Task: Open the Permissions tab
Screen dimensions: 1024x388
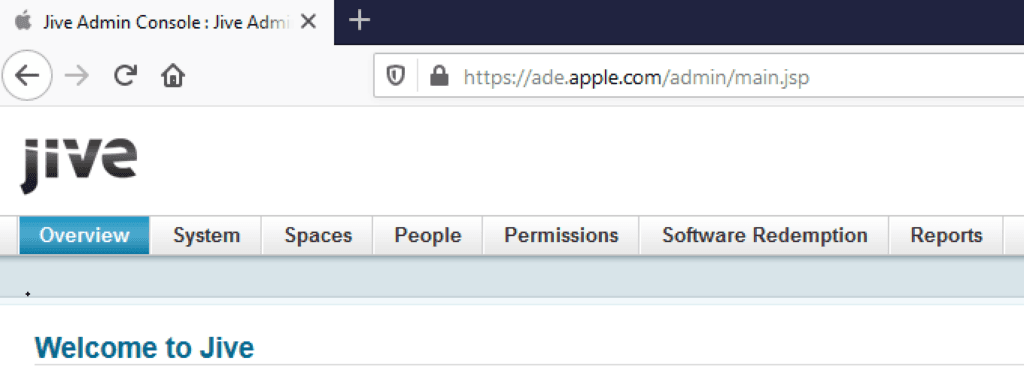Action: coord(561,235)
